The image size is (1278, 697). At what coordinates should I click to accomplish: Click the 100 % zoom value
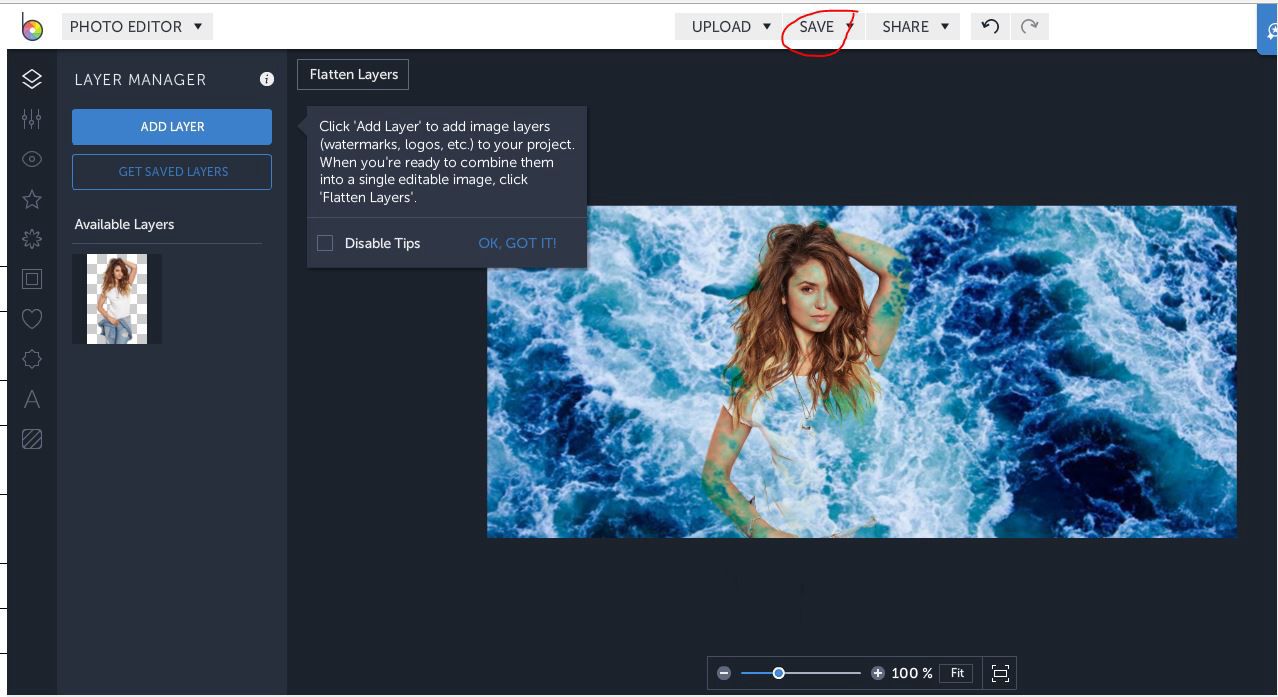[911, 673]
